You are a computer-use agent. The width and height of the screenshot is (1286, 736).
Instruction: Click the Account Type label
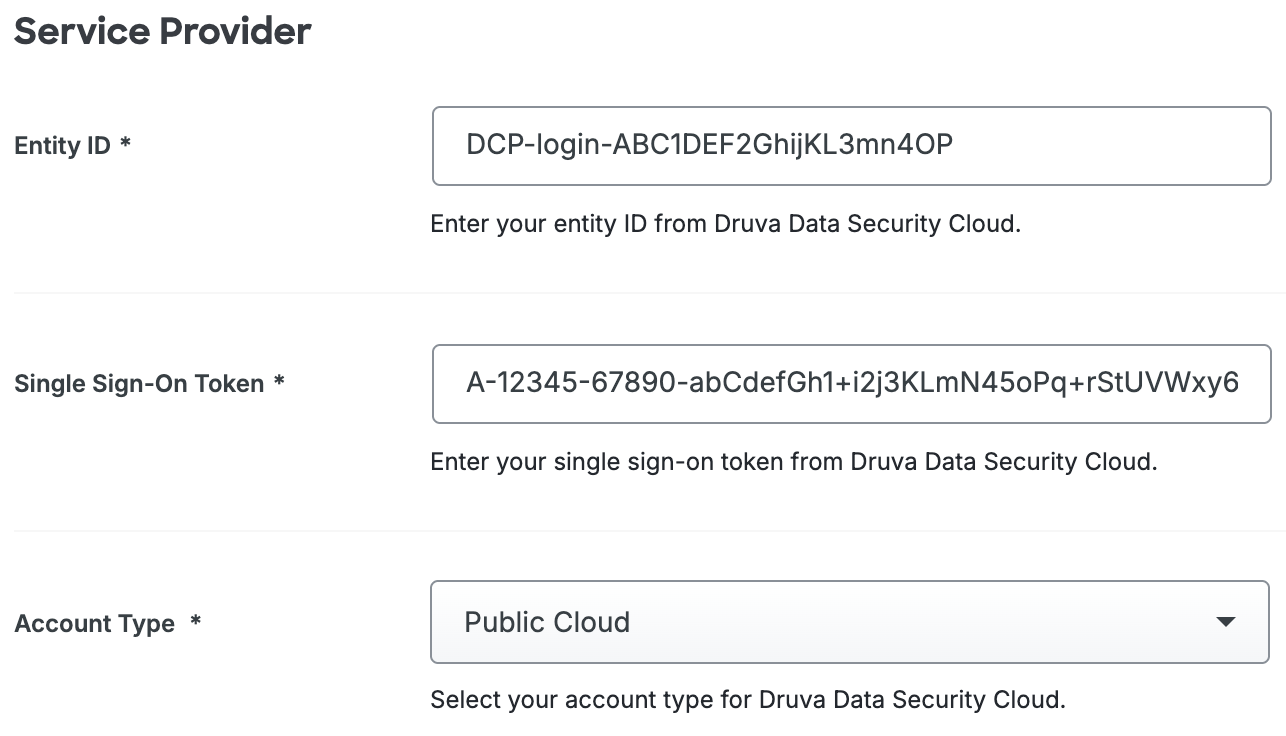(x=93, y=622)
